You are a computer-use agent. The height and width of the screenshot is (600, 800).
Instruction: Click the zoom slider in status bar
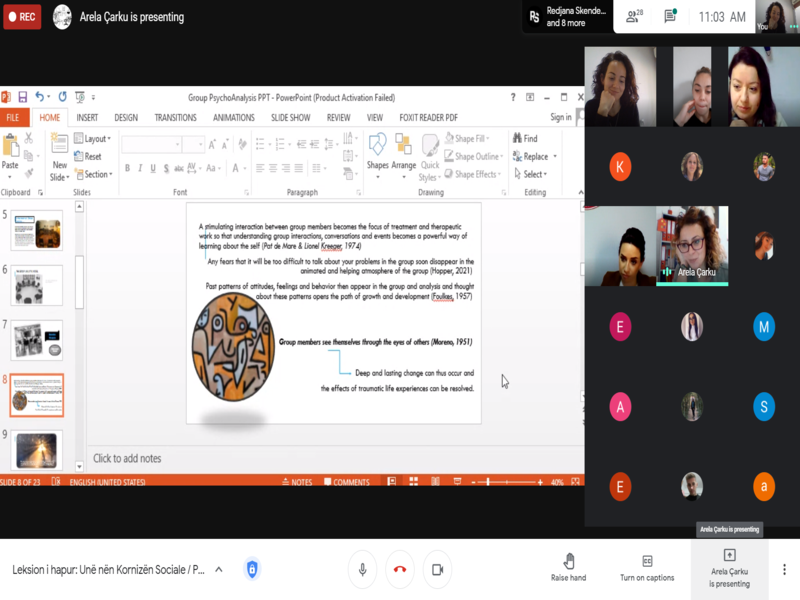point(507,482)
